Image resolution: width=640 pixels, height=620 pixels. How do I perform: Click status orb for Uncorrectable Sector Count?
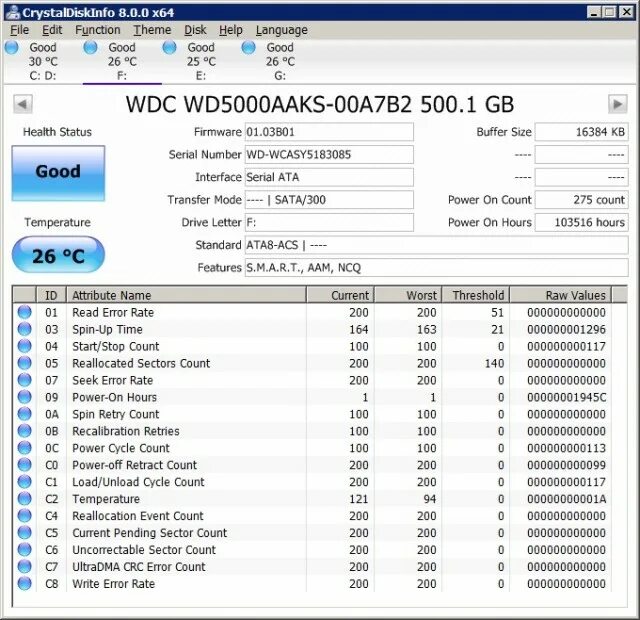click(x=24, y=549)
